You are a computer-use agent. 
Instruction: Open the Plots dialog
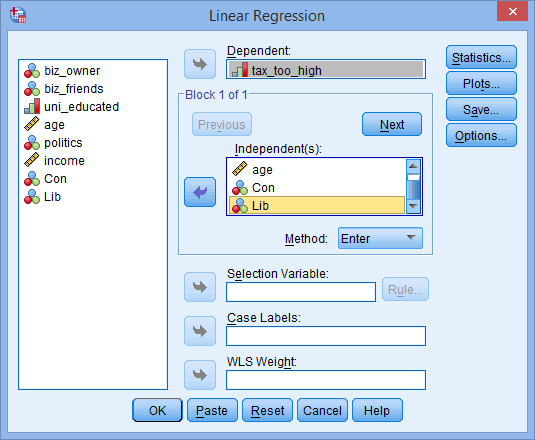pyautogui.click(x=481, y=83)
